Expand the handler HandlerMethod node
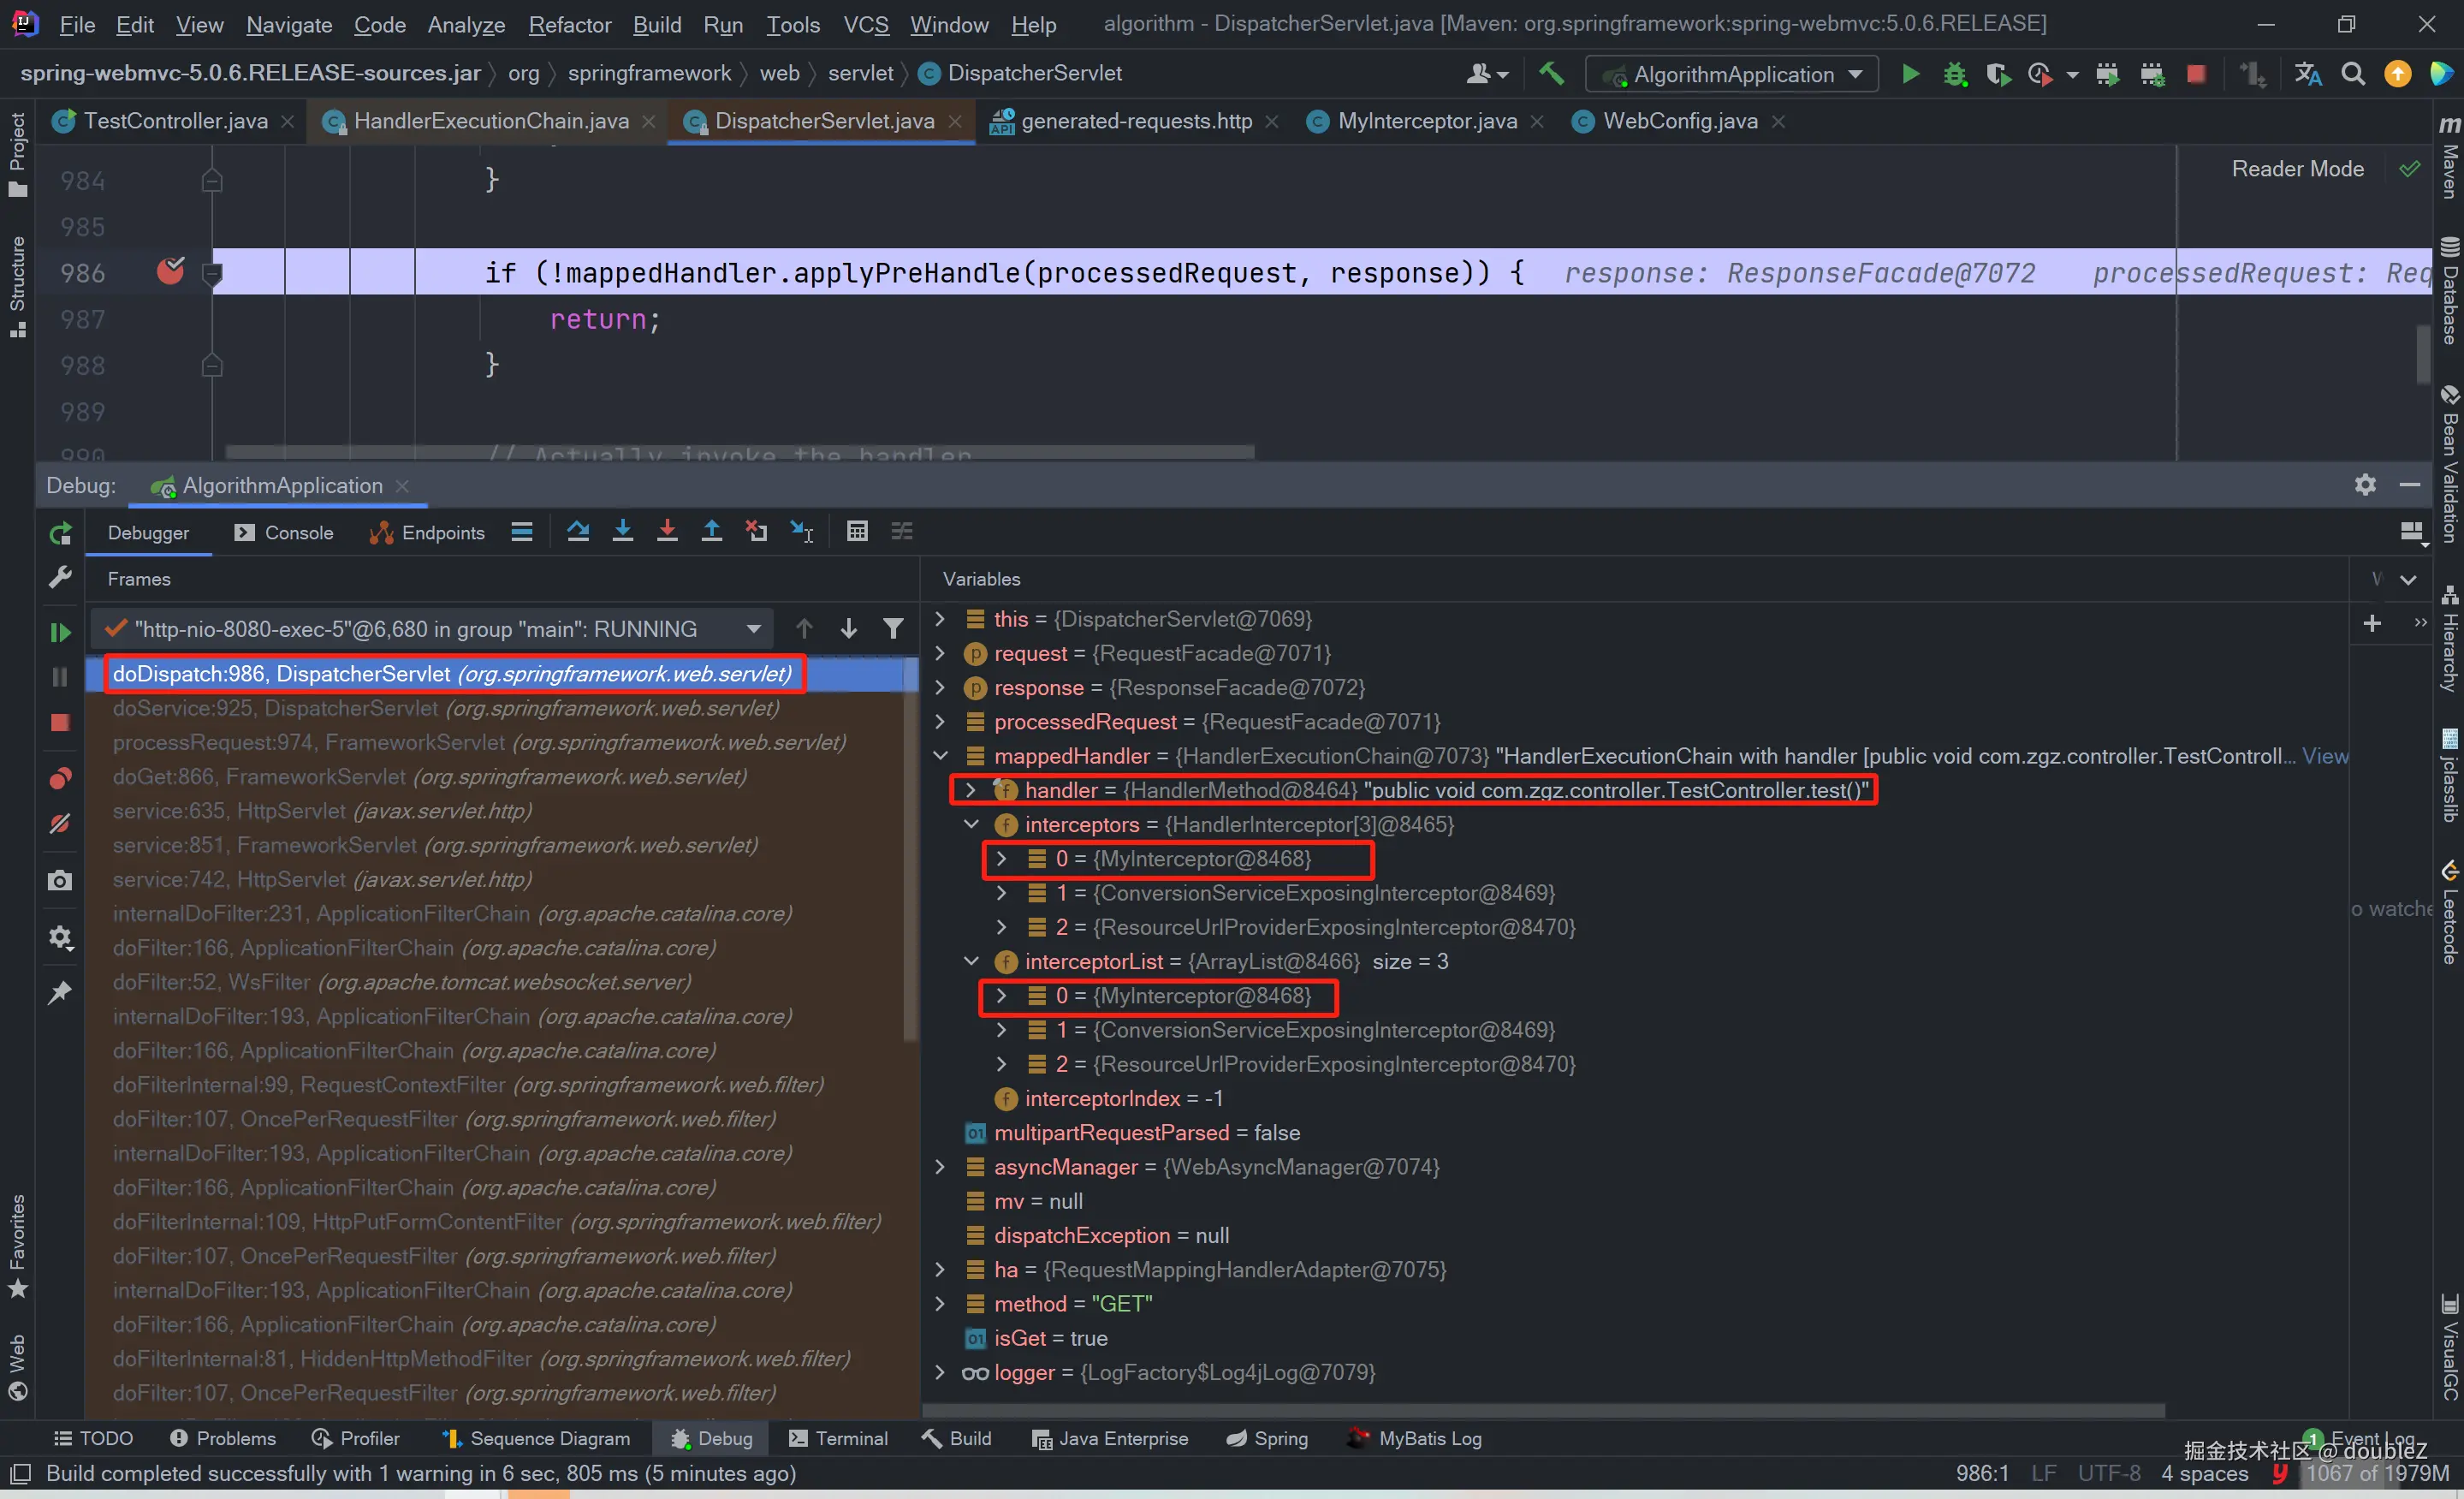 (969, 790)
